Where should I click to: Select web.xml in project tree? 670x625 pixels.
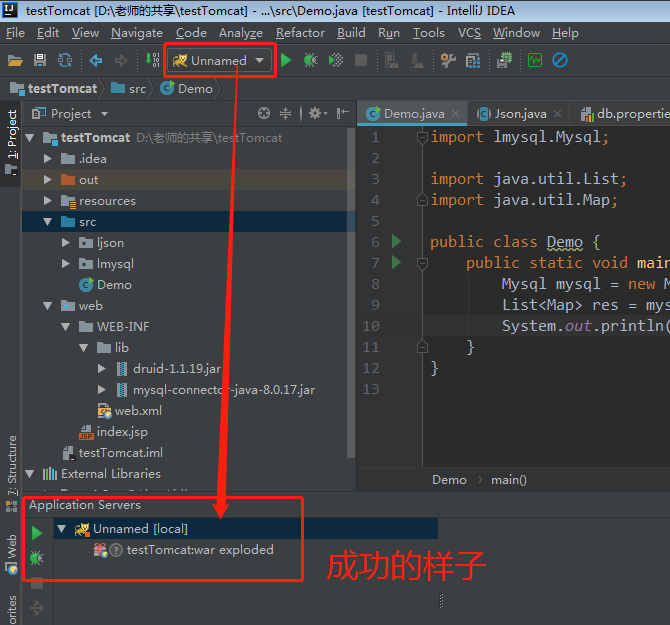129,411
